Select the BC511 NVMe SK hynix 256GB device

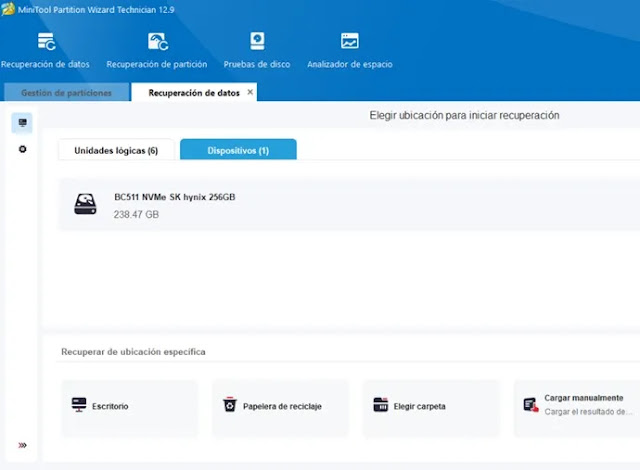point(349,204)
